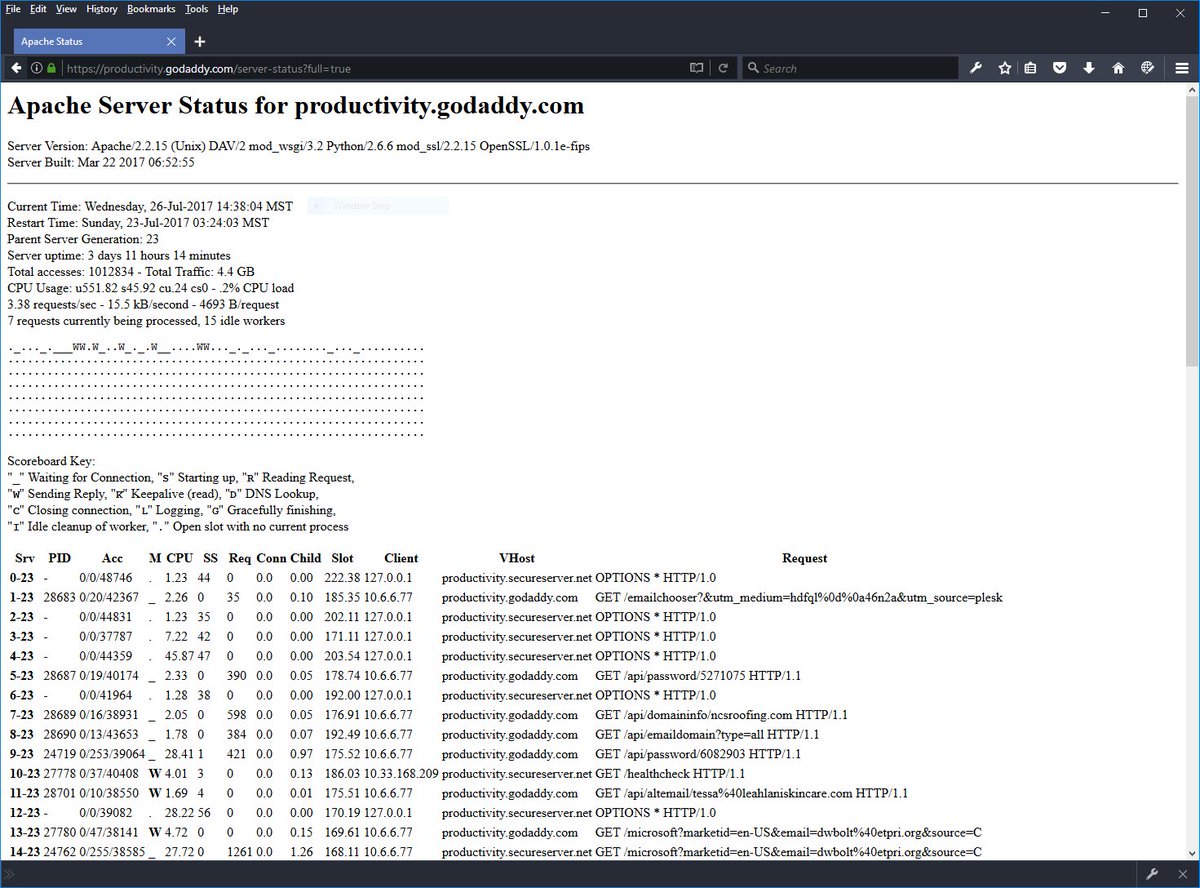Click the Restart Time line
Image resolution: width=1200 pixels, height=888 pixels.
(138, 223)
